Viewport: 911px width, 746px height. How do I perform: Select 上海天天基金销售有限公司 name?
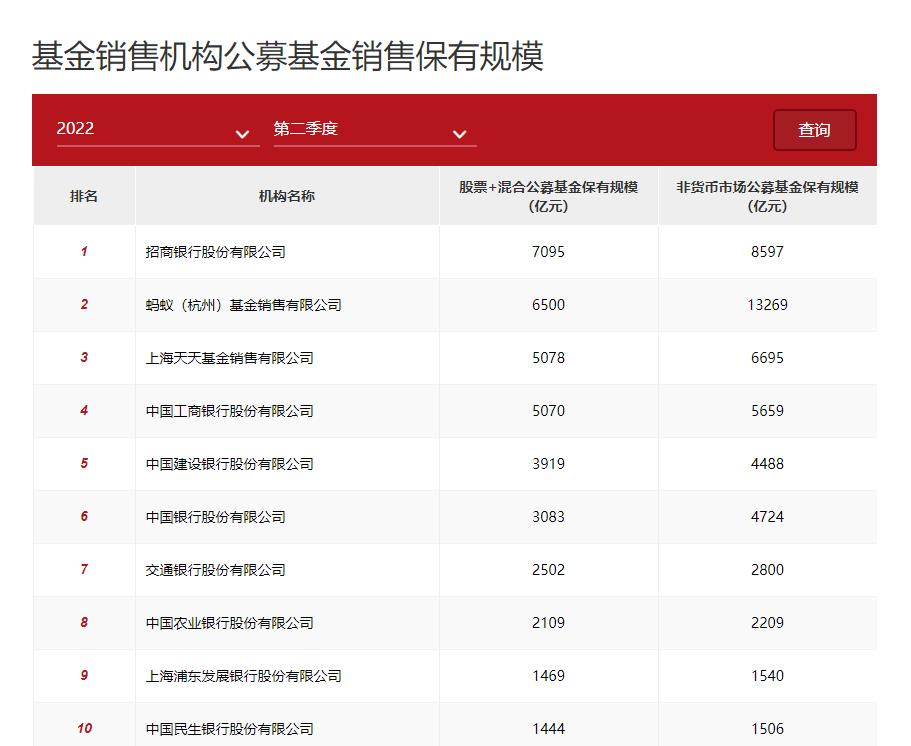pyautogui.click(x=229, y=358)
